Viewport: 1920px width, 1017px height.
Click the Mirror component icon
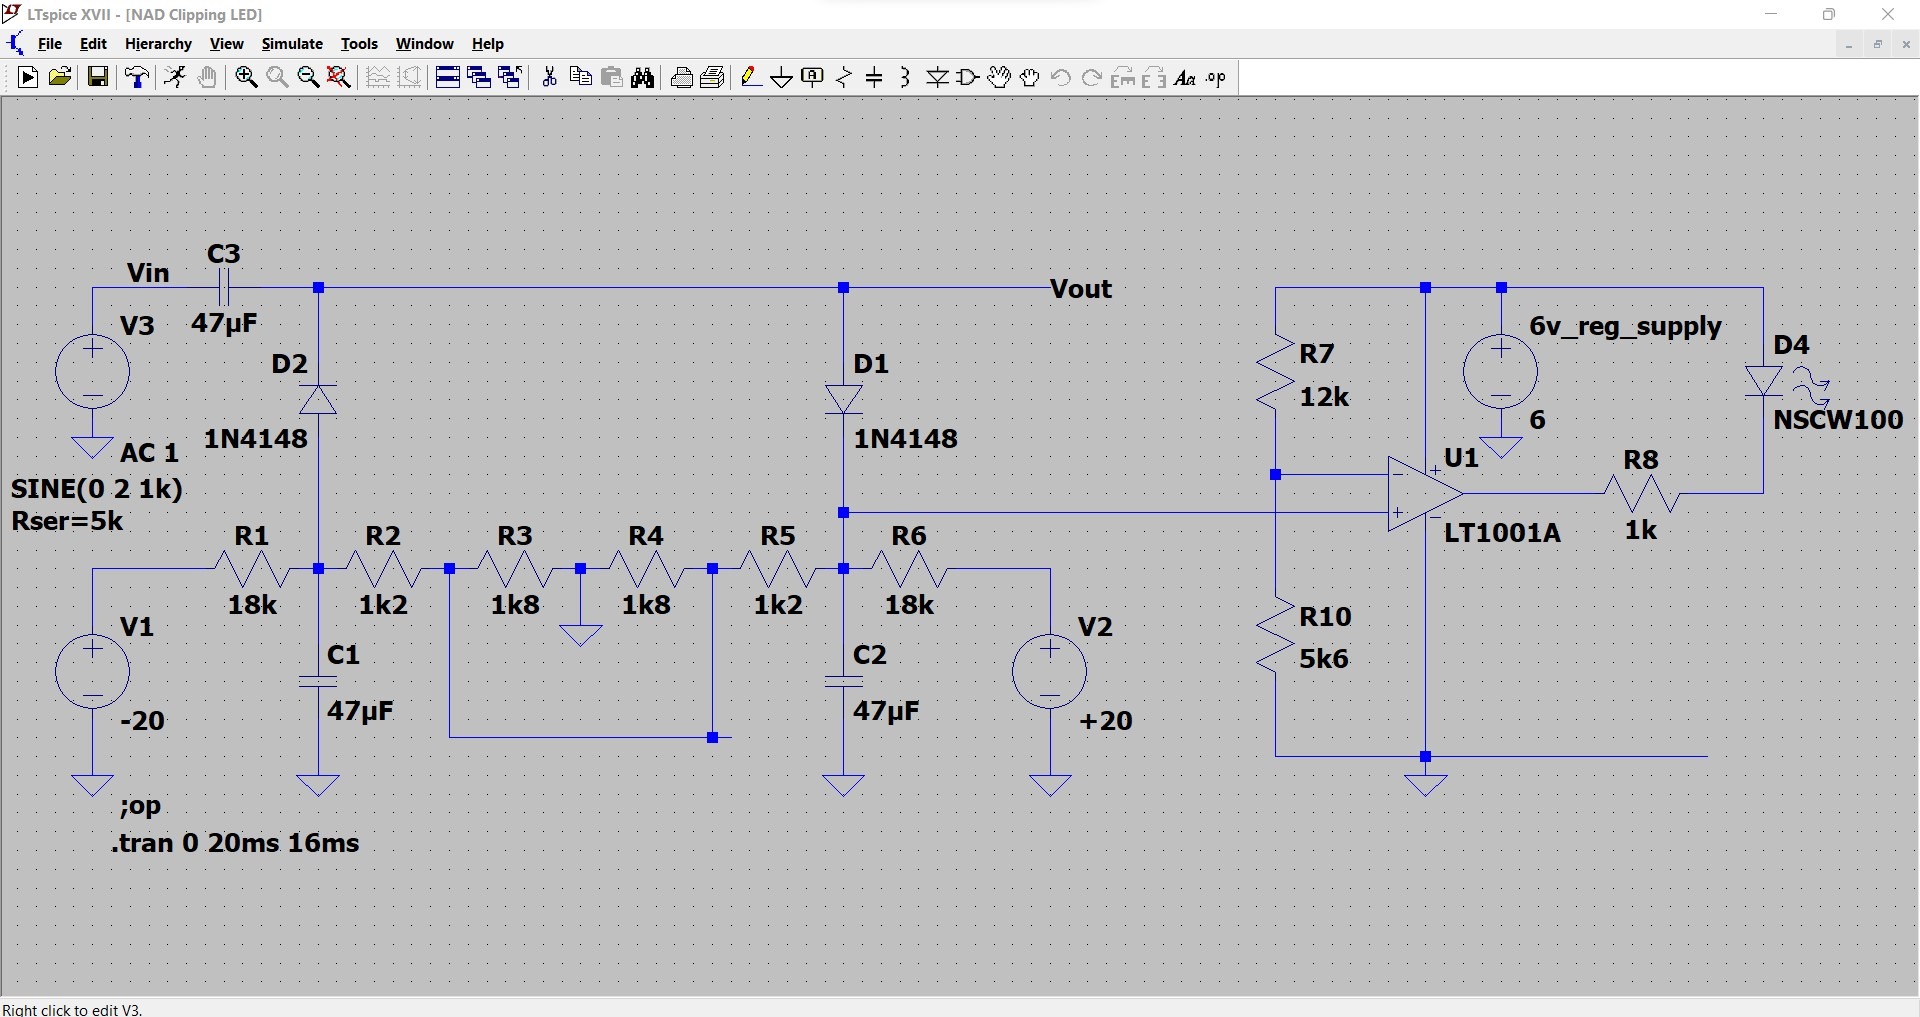click(1154, 78)
